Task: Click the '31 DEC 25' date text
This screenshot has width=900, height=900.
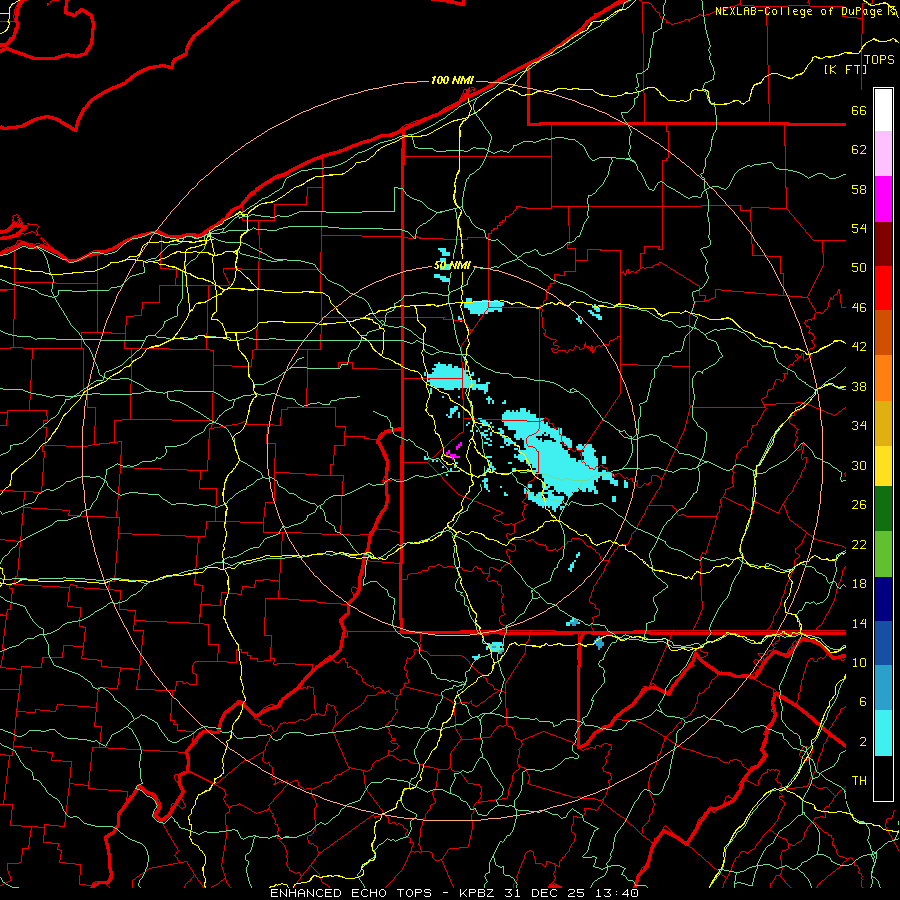Action: click(545, 893)
